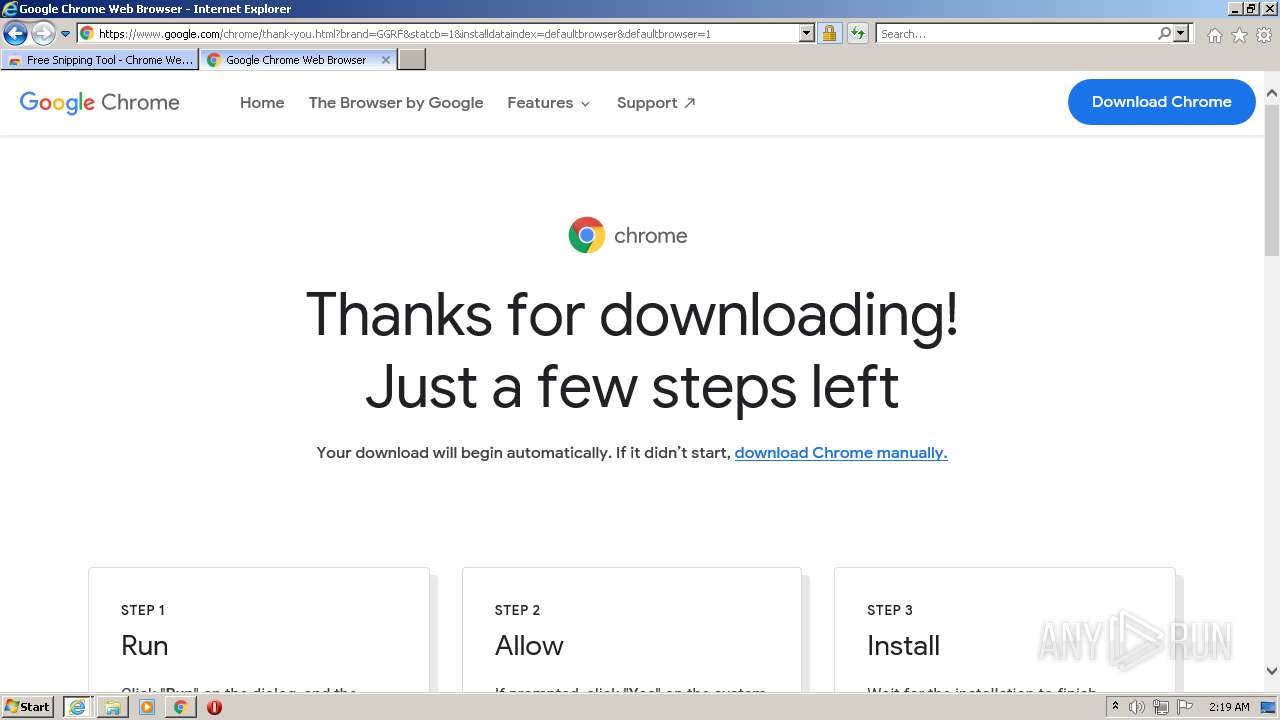
Task: Click into the IE Search box
Action: (1016, 34)
